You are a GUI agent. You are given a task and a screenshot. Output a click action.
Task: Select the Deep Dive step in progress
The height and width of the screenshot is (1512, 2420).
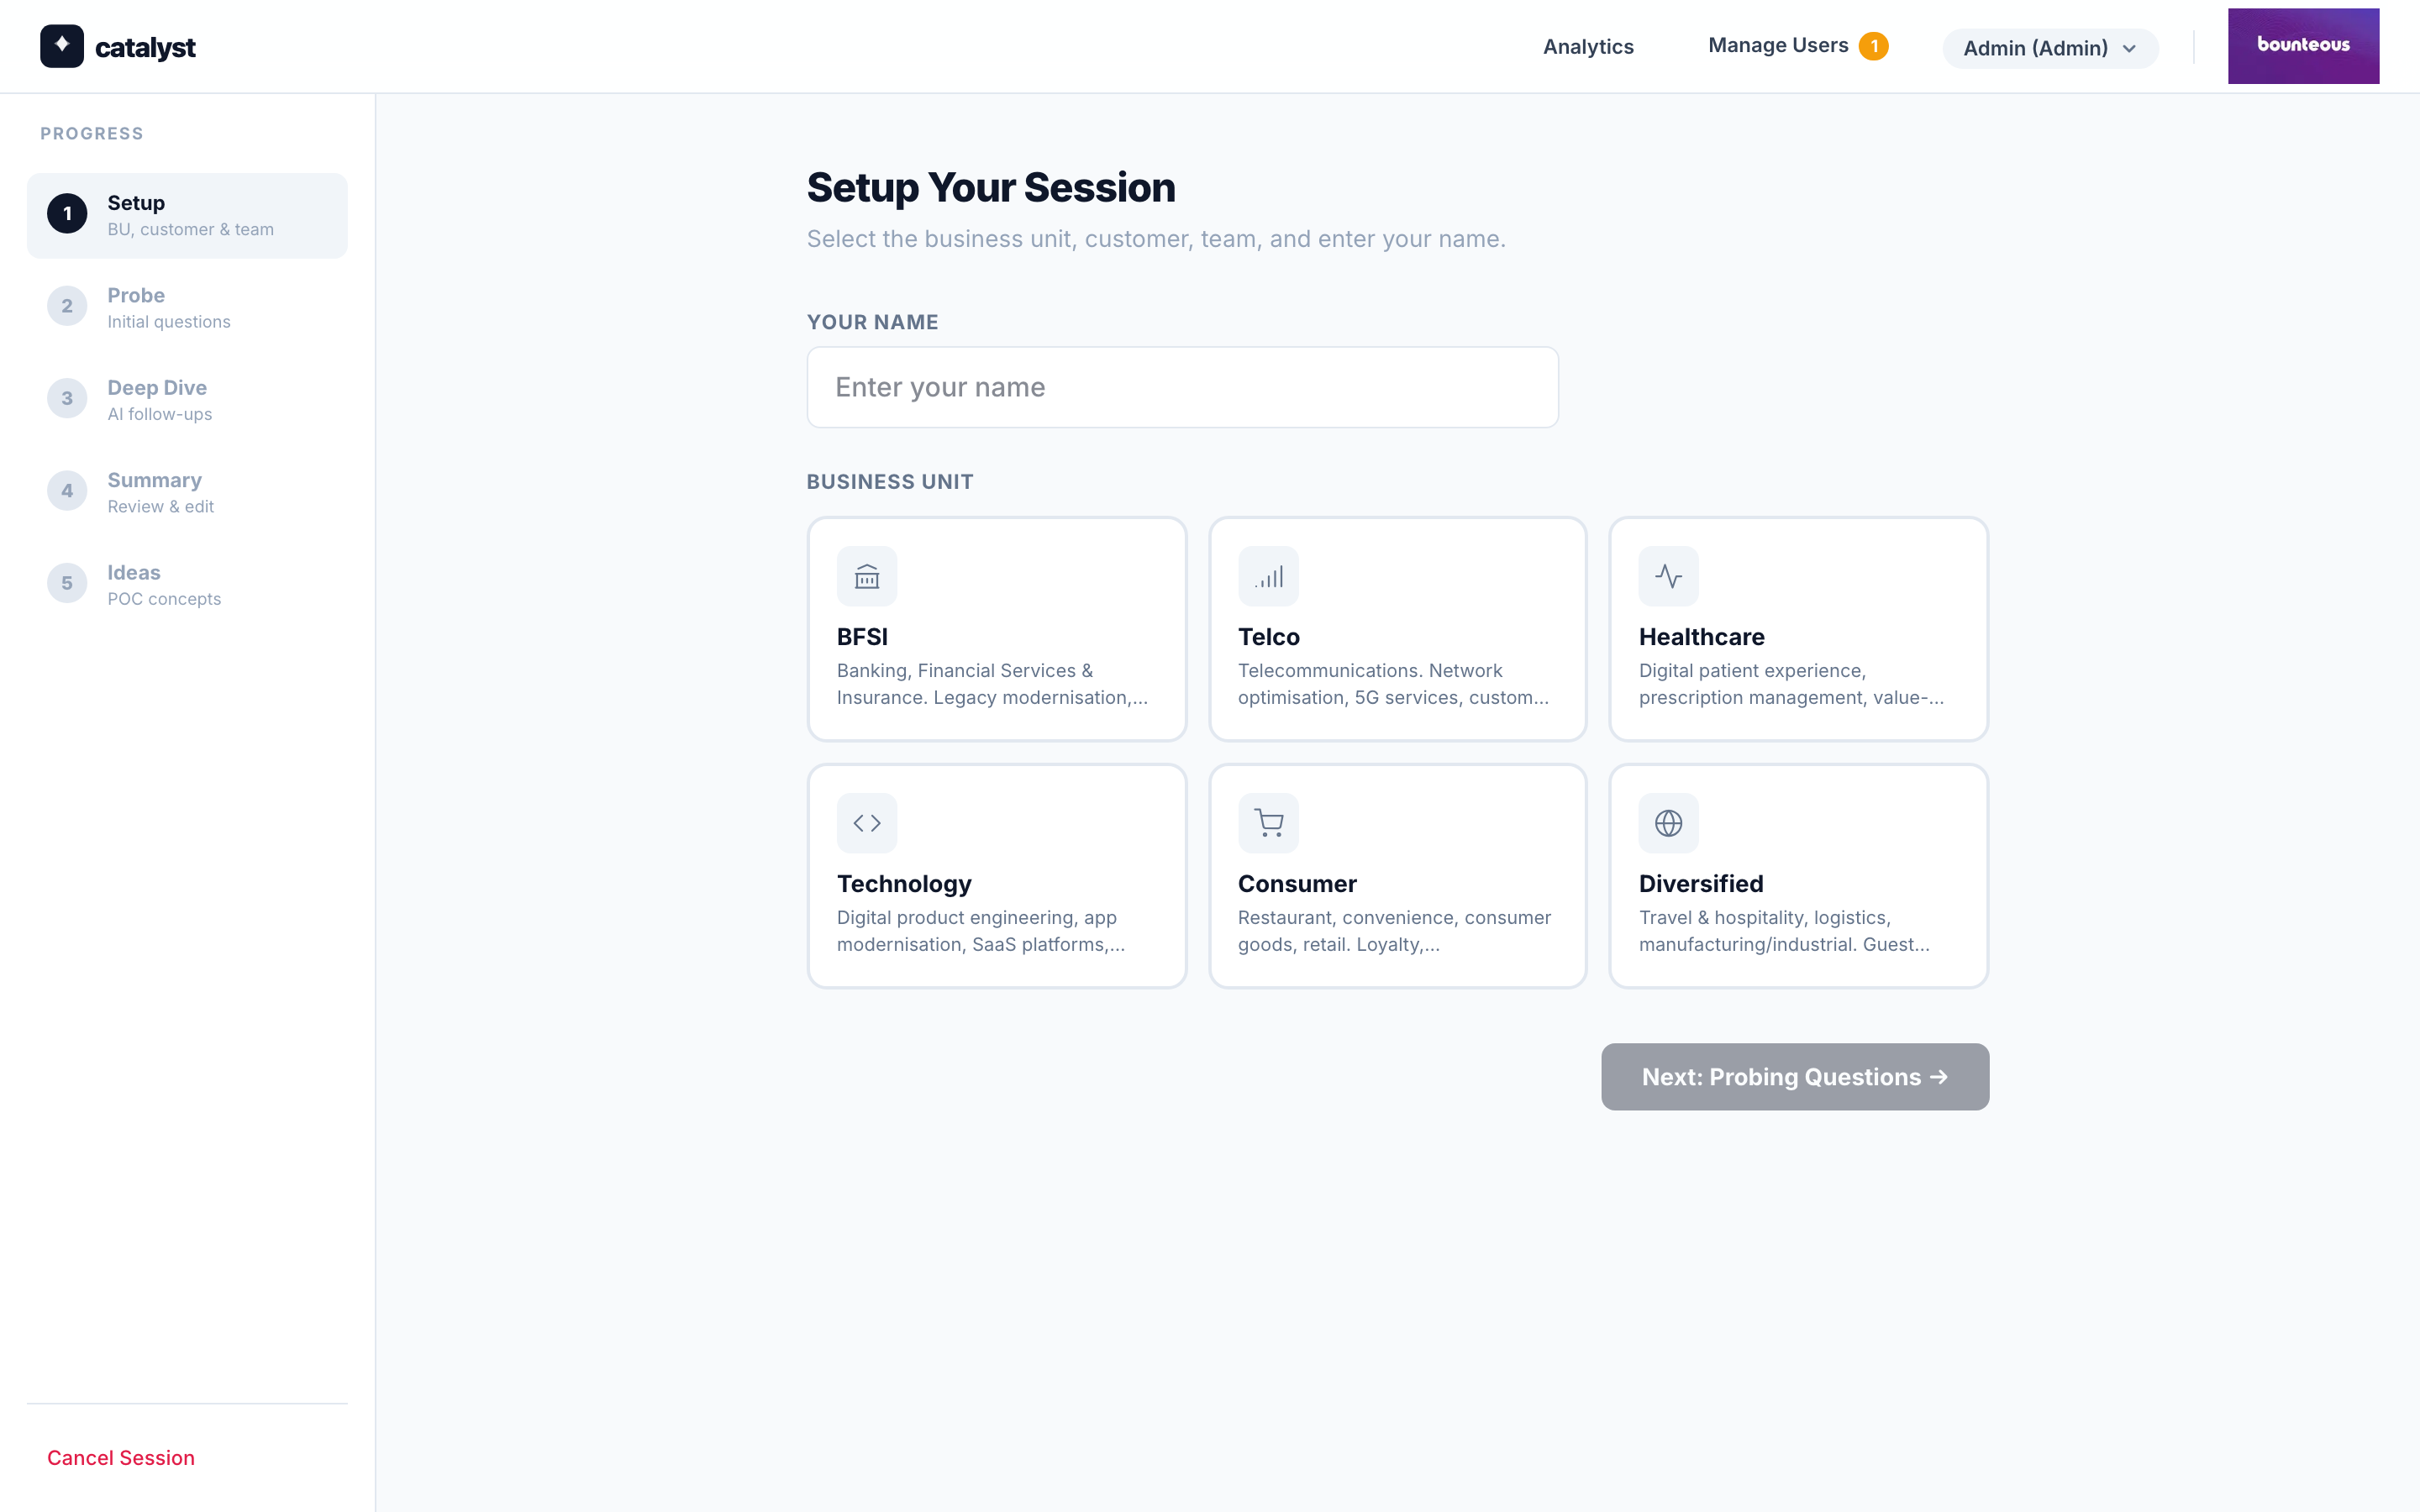[x=157, y=399]
